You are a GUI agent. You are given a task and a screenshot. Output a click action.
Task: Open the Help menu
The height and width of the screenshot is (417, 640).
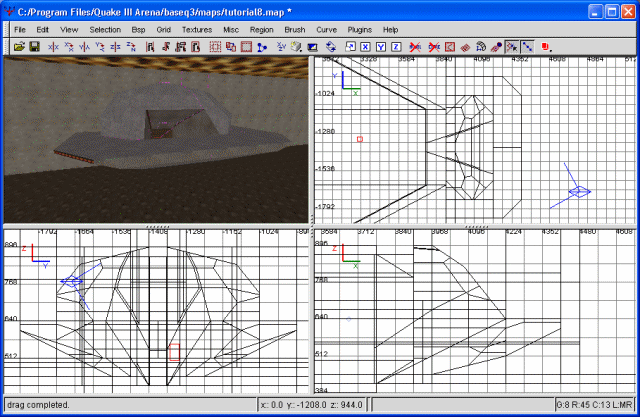pyautogui.click(x=390, y=30)
